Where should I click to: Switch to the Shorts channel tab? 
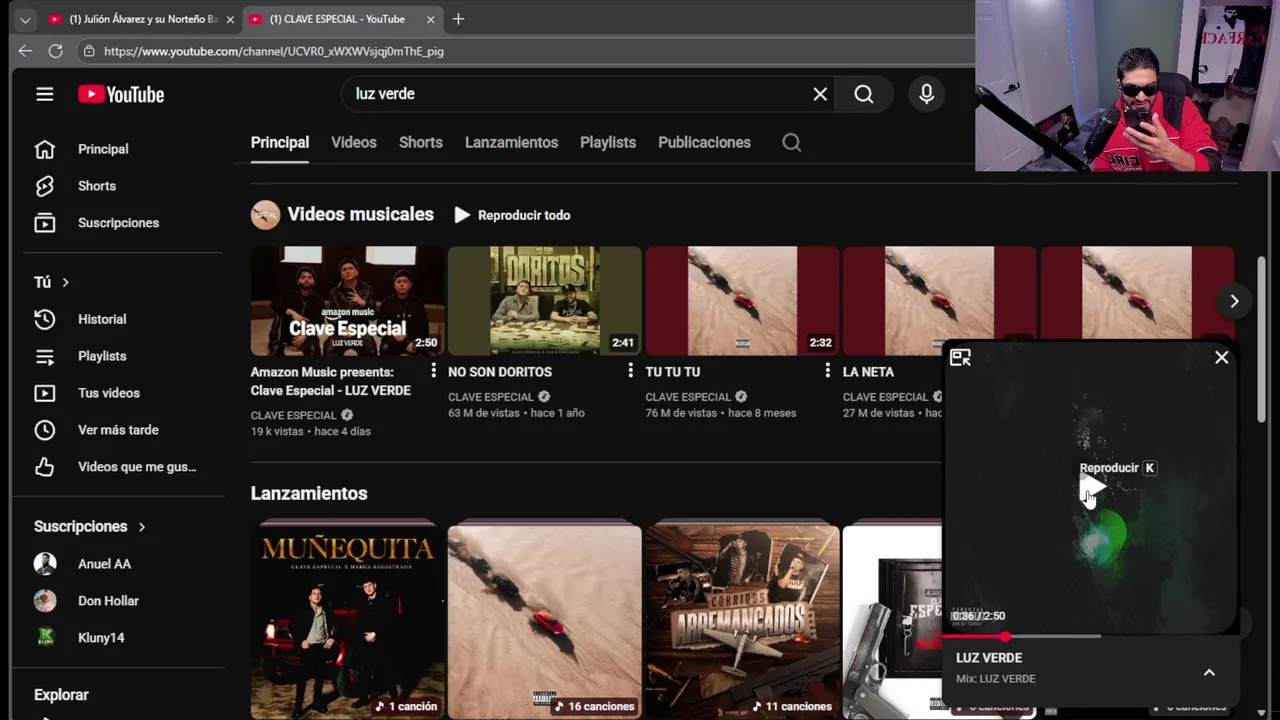pyautogui.click(x=421, y=142)
